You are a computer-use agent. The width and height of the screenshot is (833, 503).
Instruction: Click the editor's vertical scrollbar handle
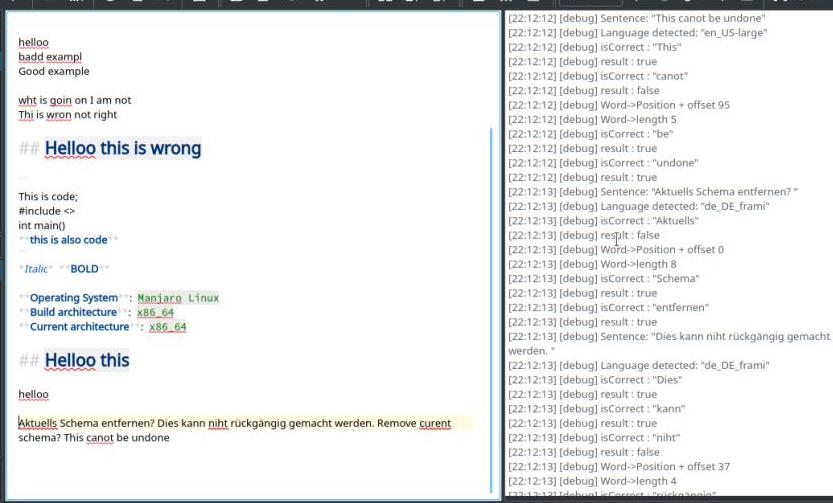(491, 310)
